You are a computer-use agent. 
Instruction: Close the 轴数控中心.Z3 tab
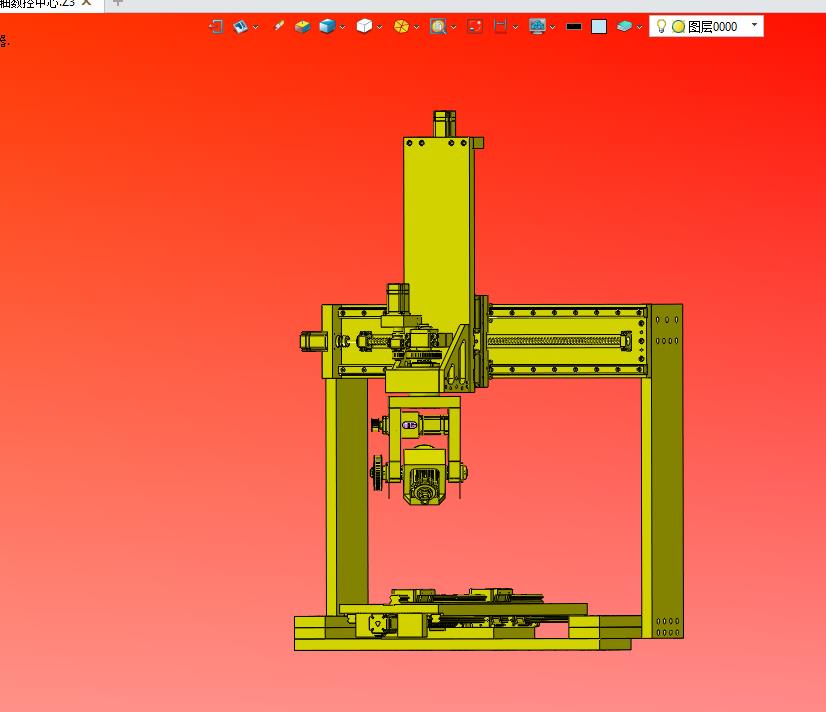coord(87,3)
